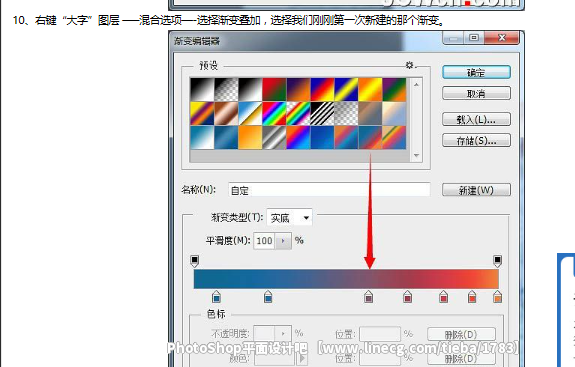Image resolution: width=575 pixels, height=367 pixels.
Task: Focus the 名称(N) name field
Action: click(x=329, y=190)
